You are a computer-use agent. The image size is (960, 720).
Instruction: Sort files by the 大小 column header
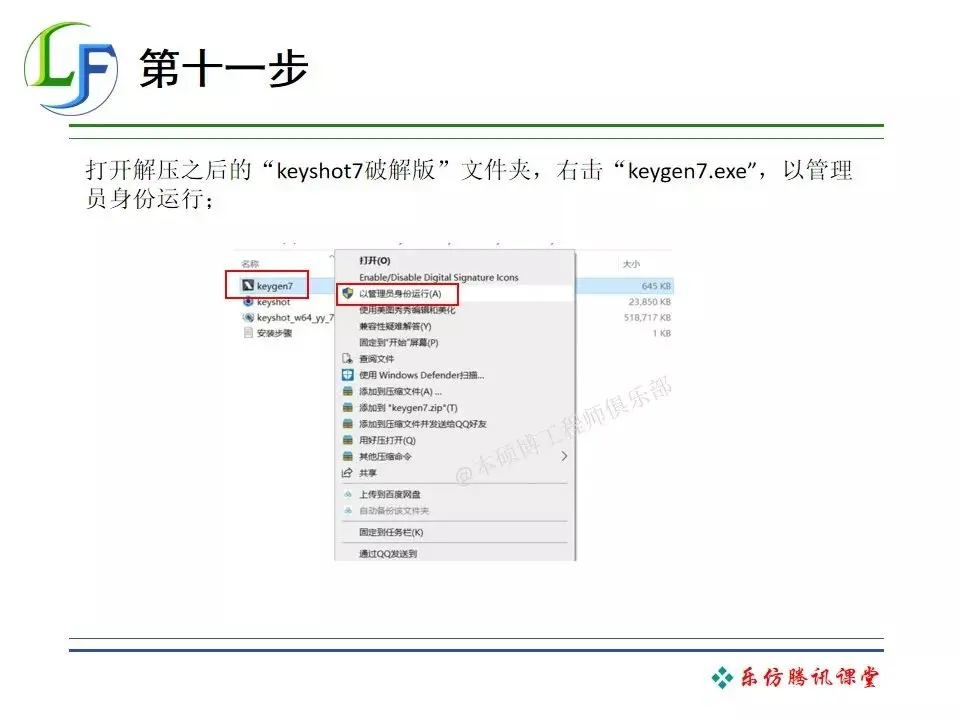631,264
